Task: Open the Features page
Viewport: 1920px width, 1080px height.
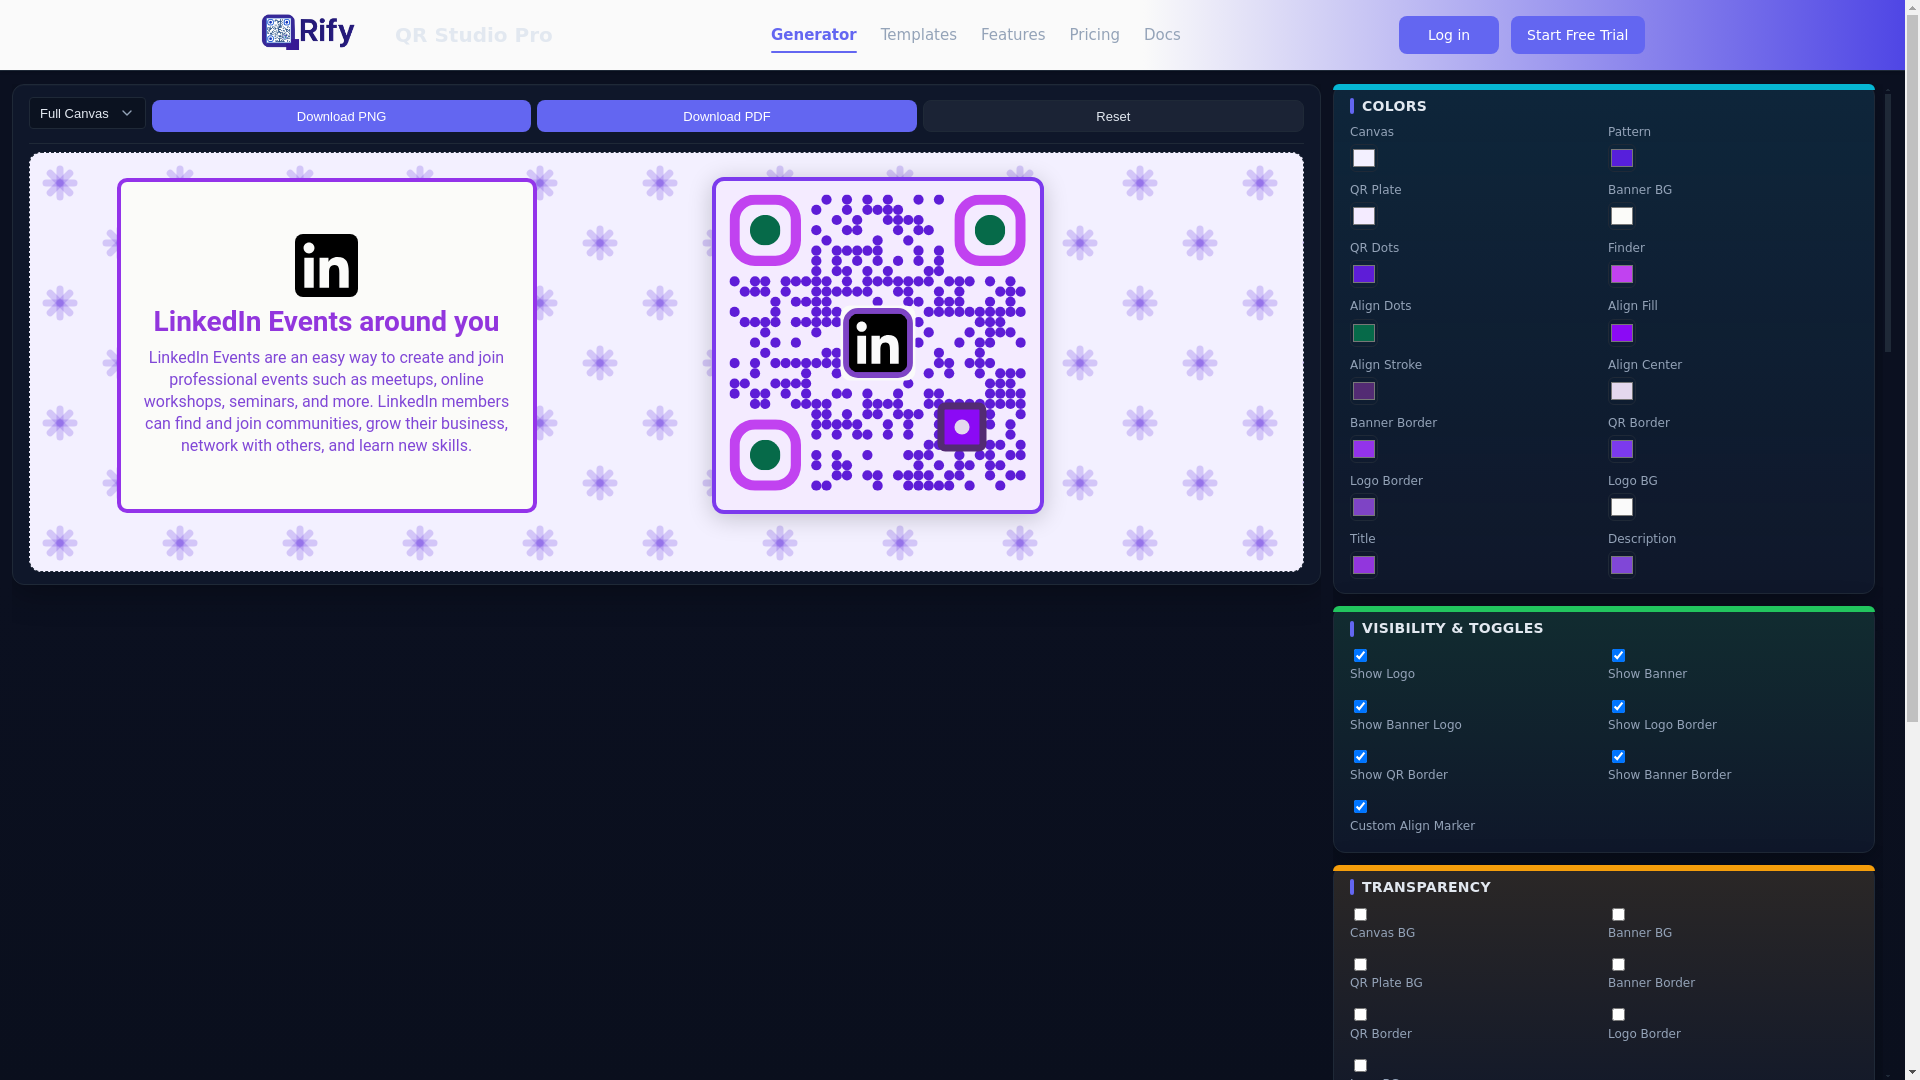Action: tap(1013, 35)
